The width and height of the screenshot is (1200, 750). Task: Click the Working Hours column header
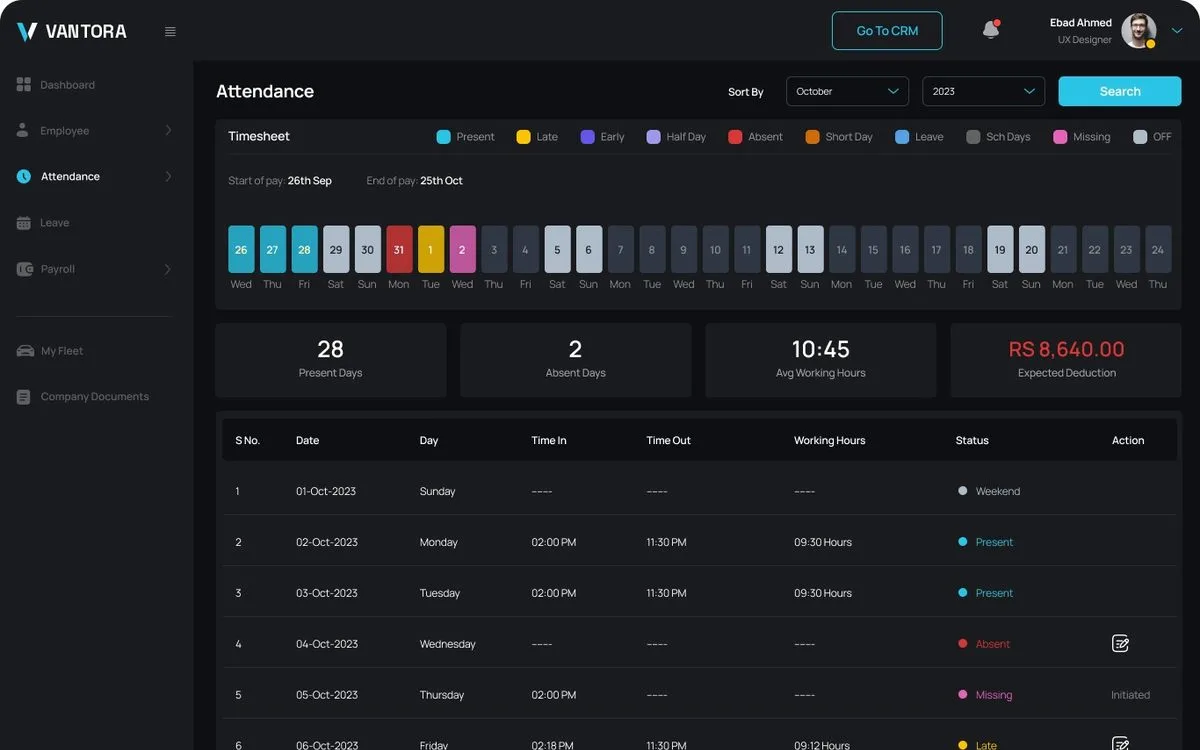[830, 441]
